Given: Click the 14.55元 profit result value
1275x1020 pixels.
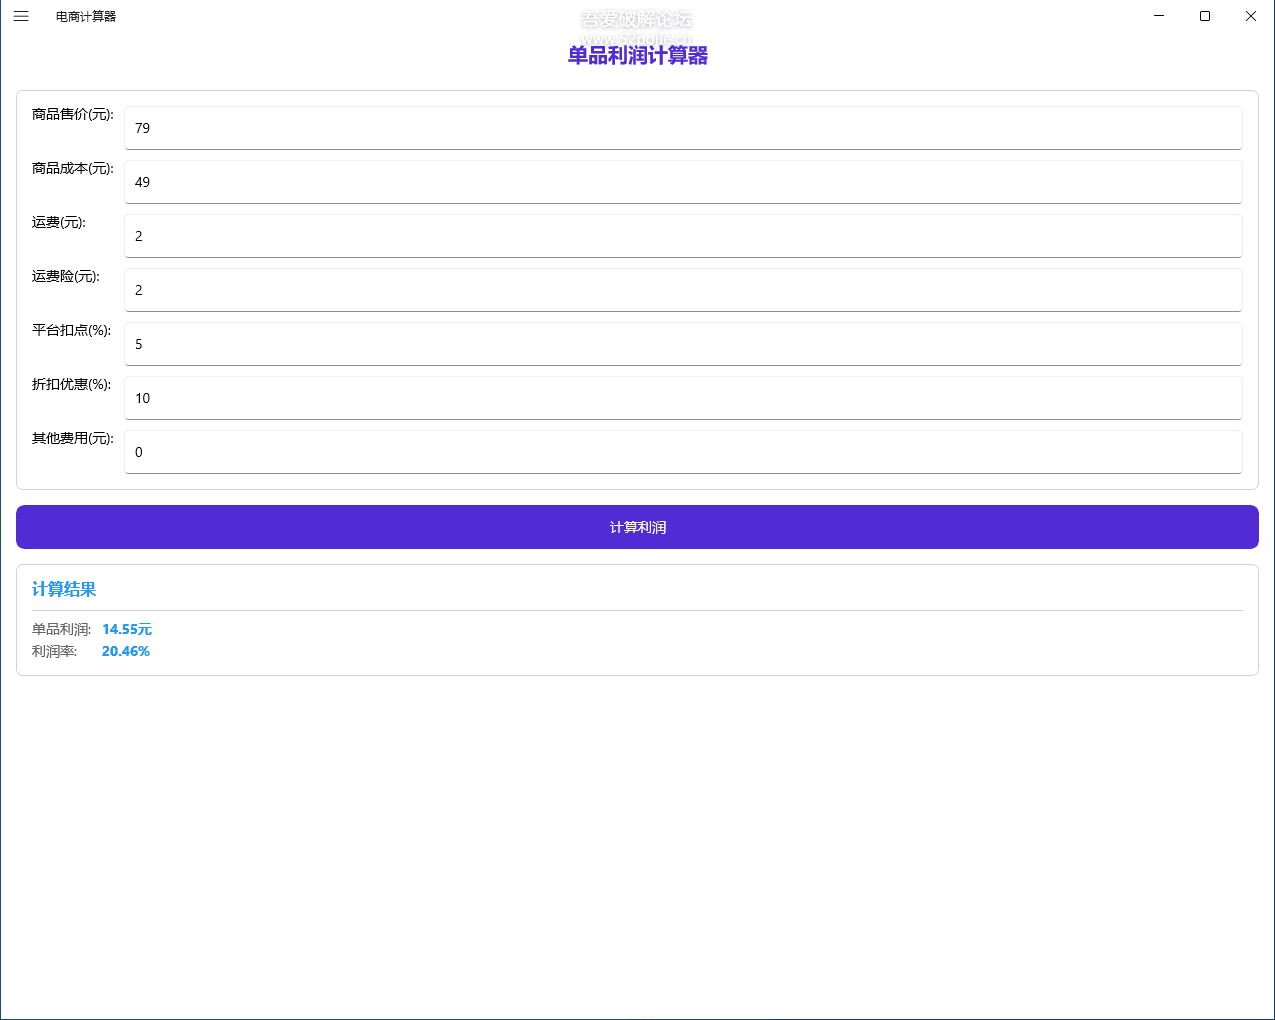Looking at the screenshot, I should coord(127,629).
